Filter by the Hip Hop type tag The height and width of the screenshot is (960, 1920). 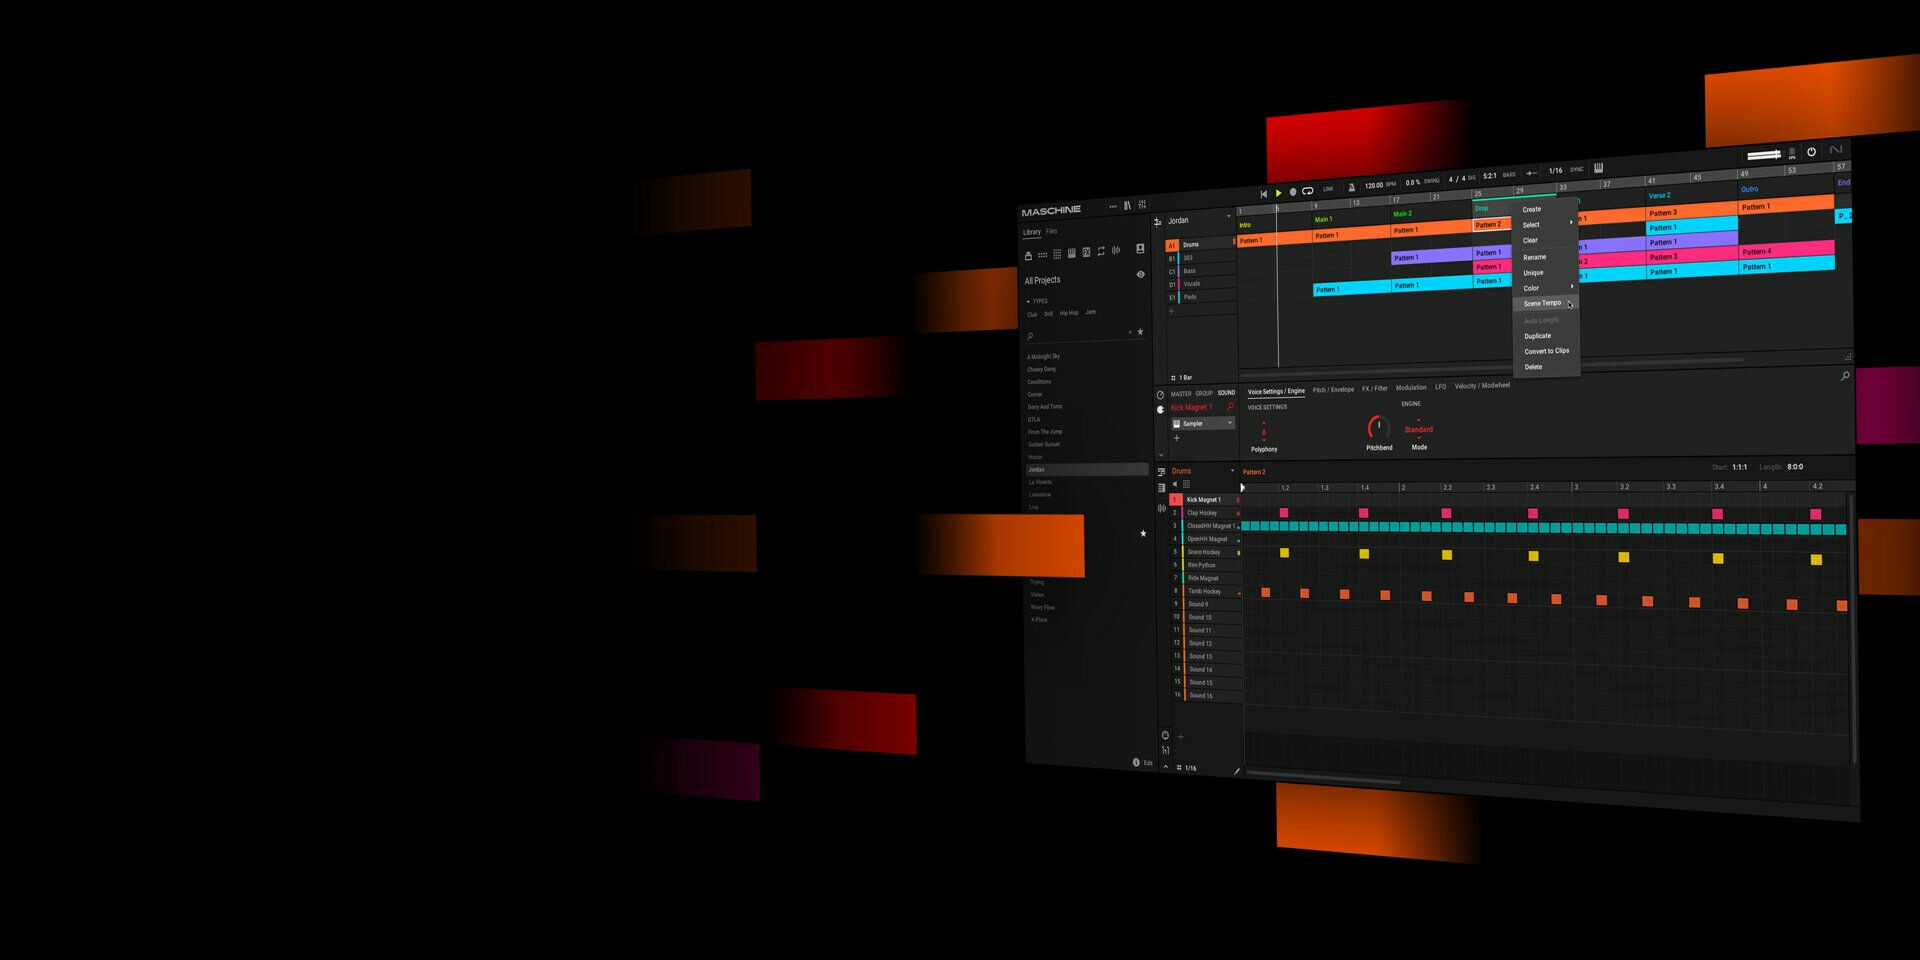(1069, 313)
